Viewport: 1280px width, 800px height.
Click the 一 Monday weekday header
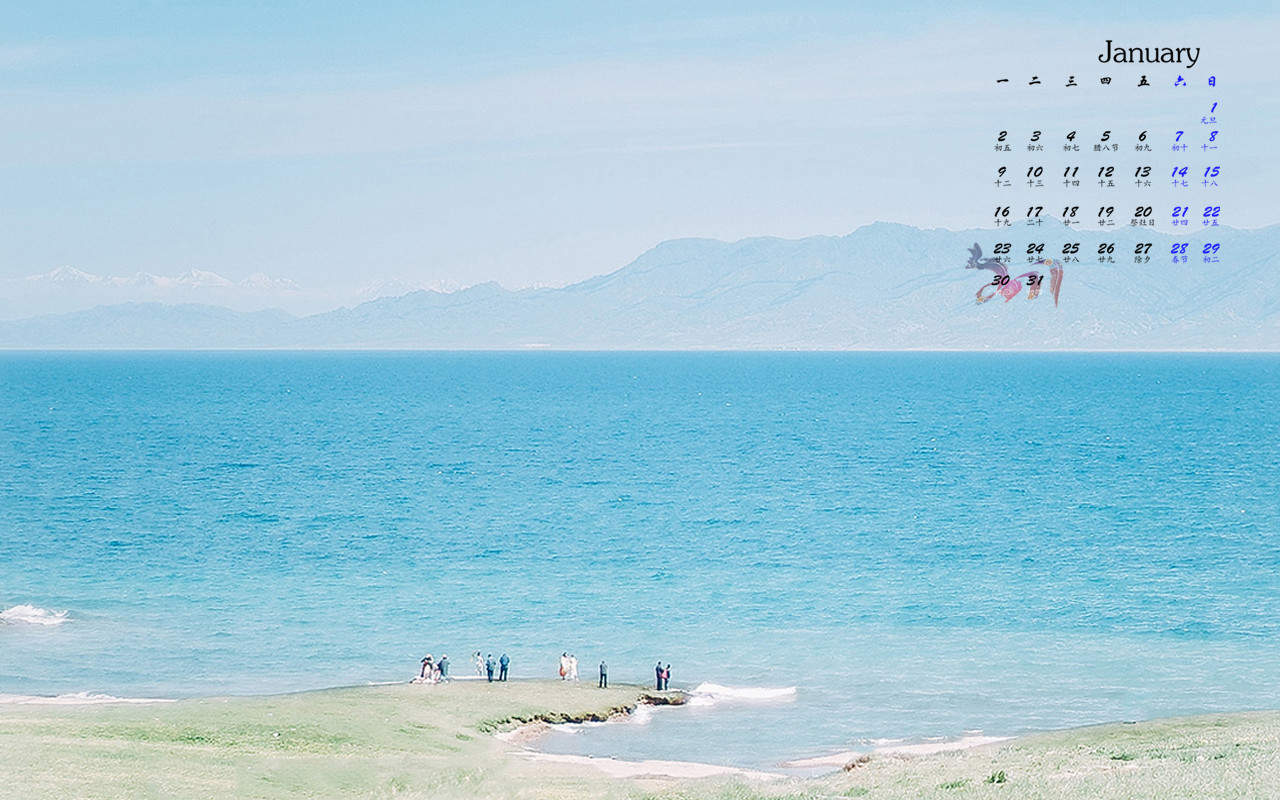(1002, 82)
